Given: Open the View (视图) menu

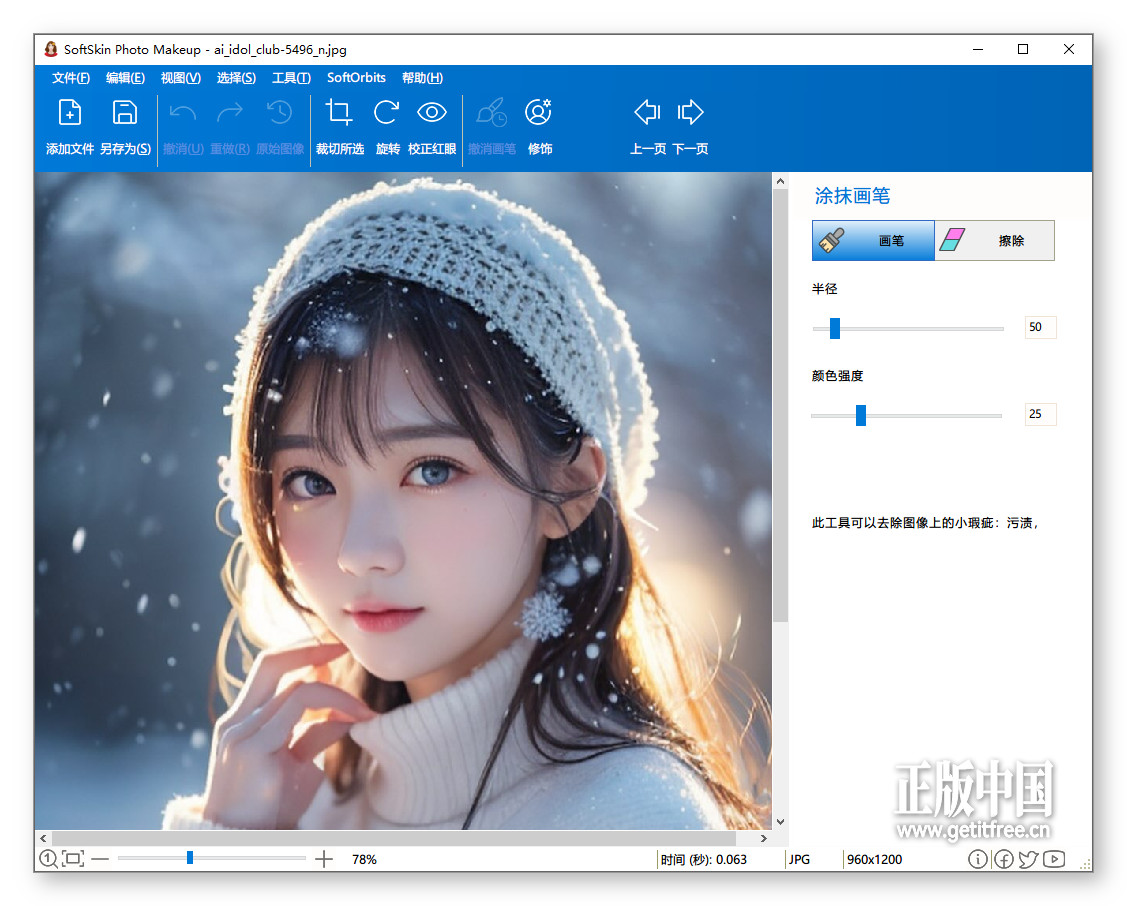Looking at the screenshot, I should (x=180, y=78).
